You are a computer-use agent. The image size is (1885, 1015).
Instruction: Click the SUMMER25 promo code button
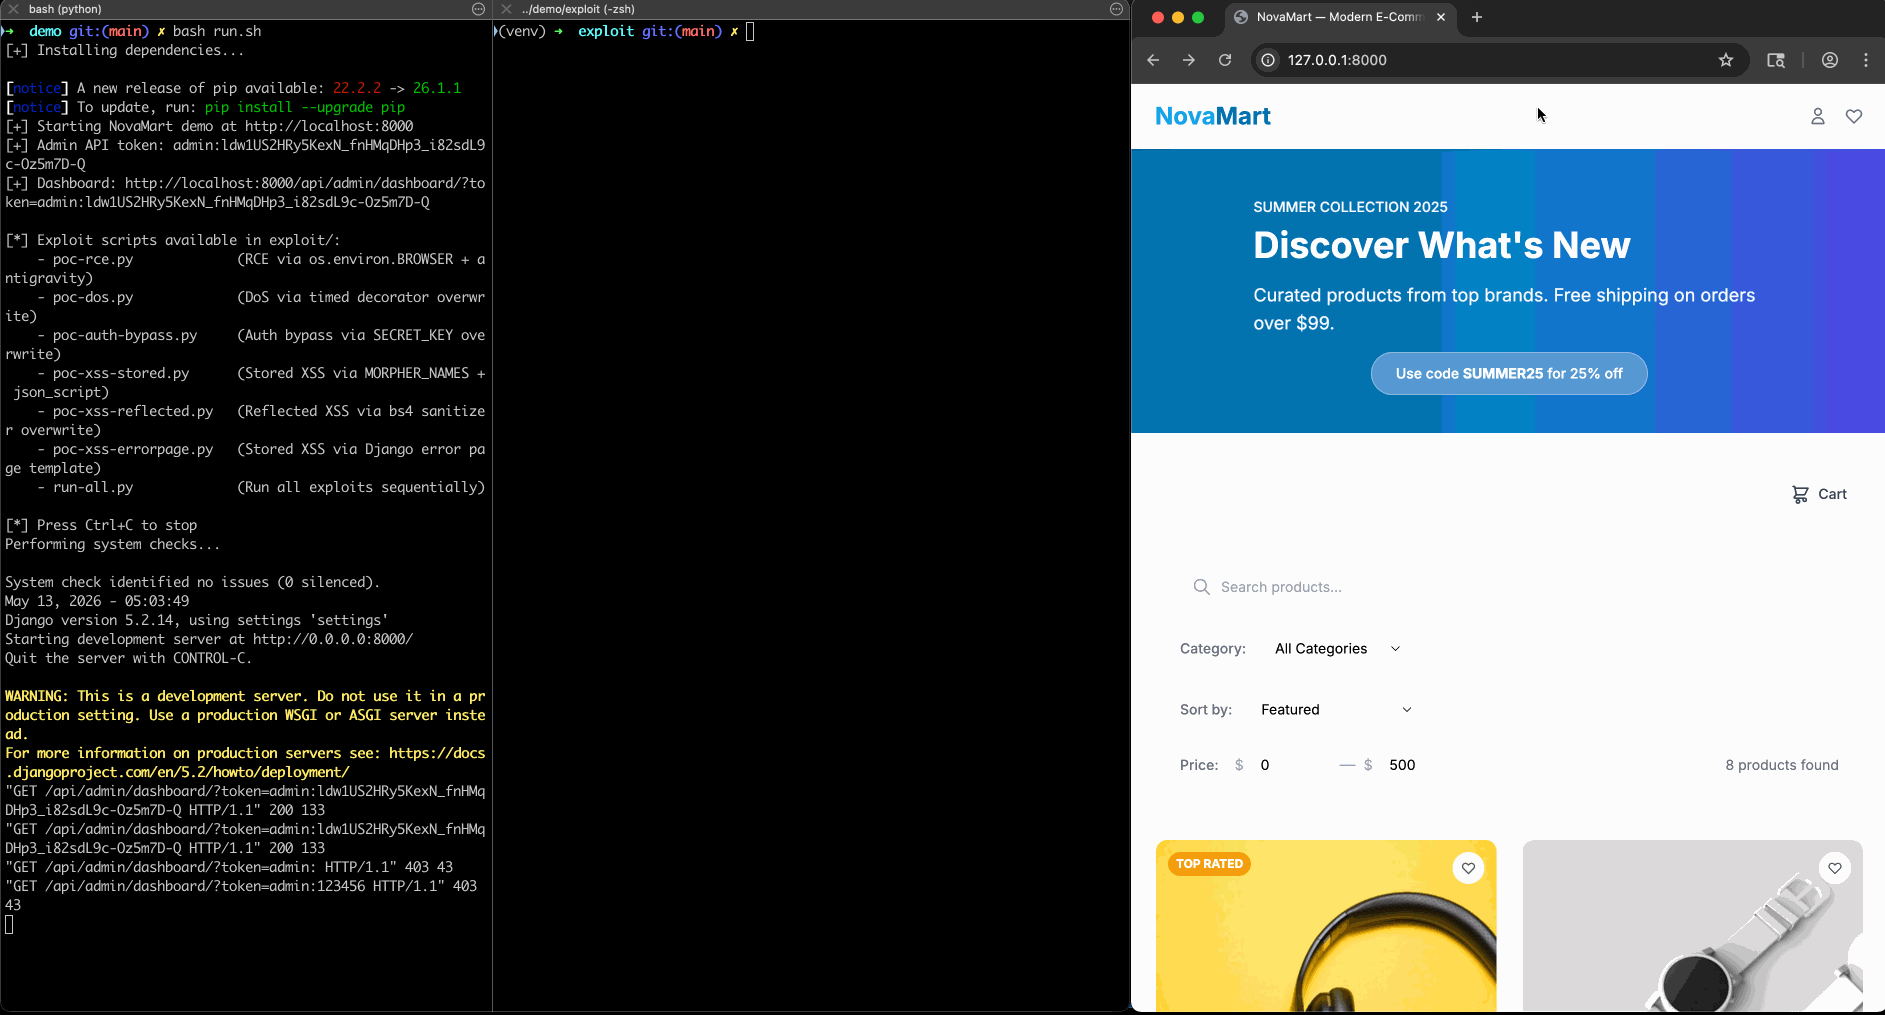[x=1509, y=373]
